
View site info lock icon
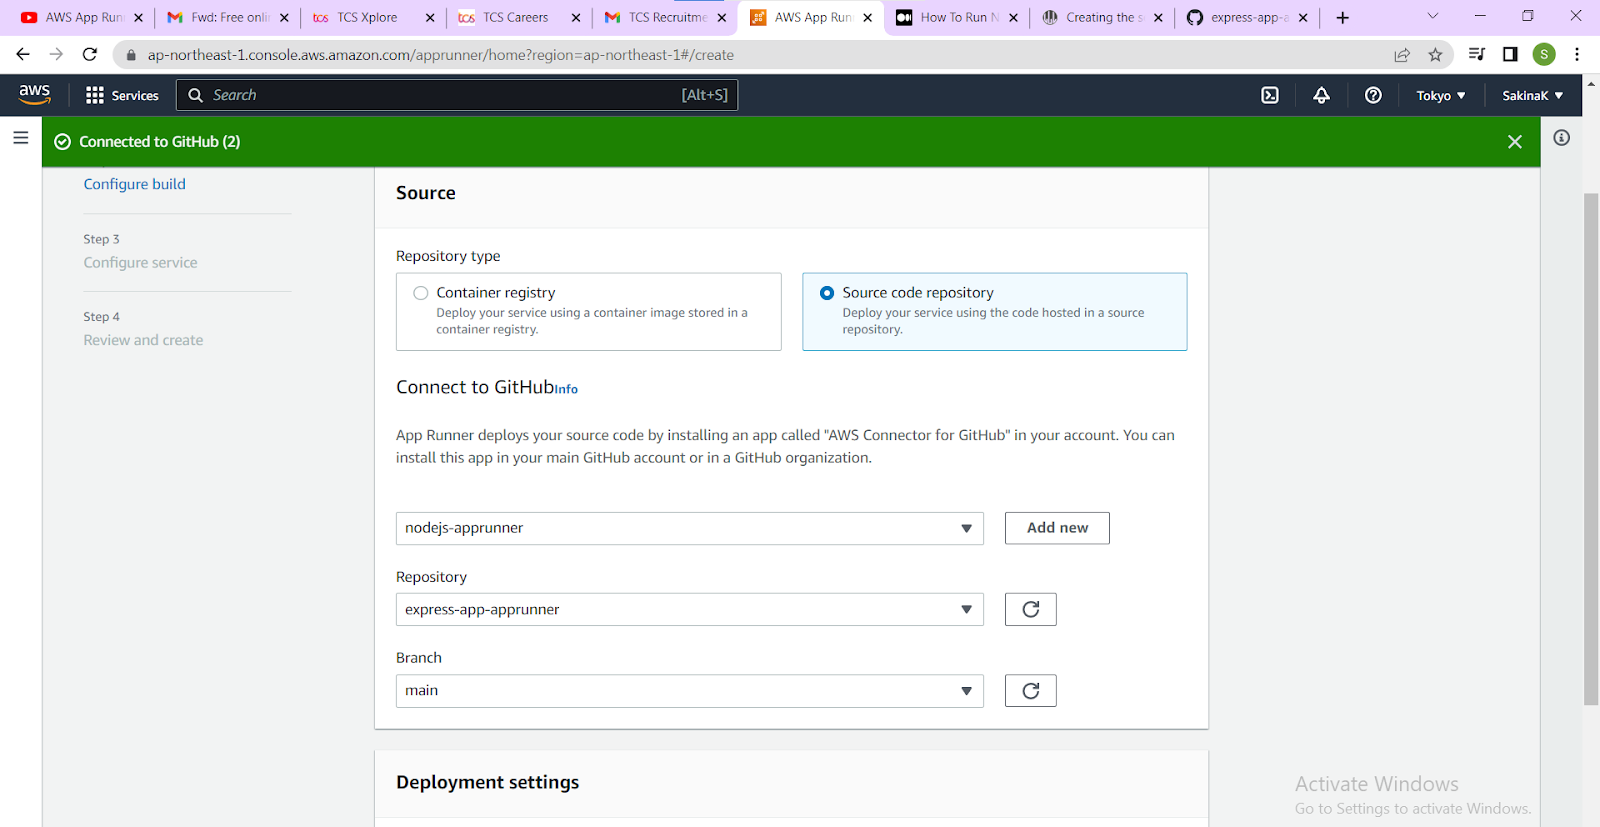pyautogui.click(x=131, y=55)
